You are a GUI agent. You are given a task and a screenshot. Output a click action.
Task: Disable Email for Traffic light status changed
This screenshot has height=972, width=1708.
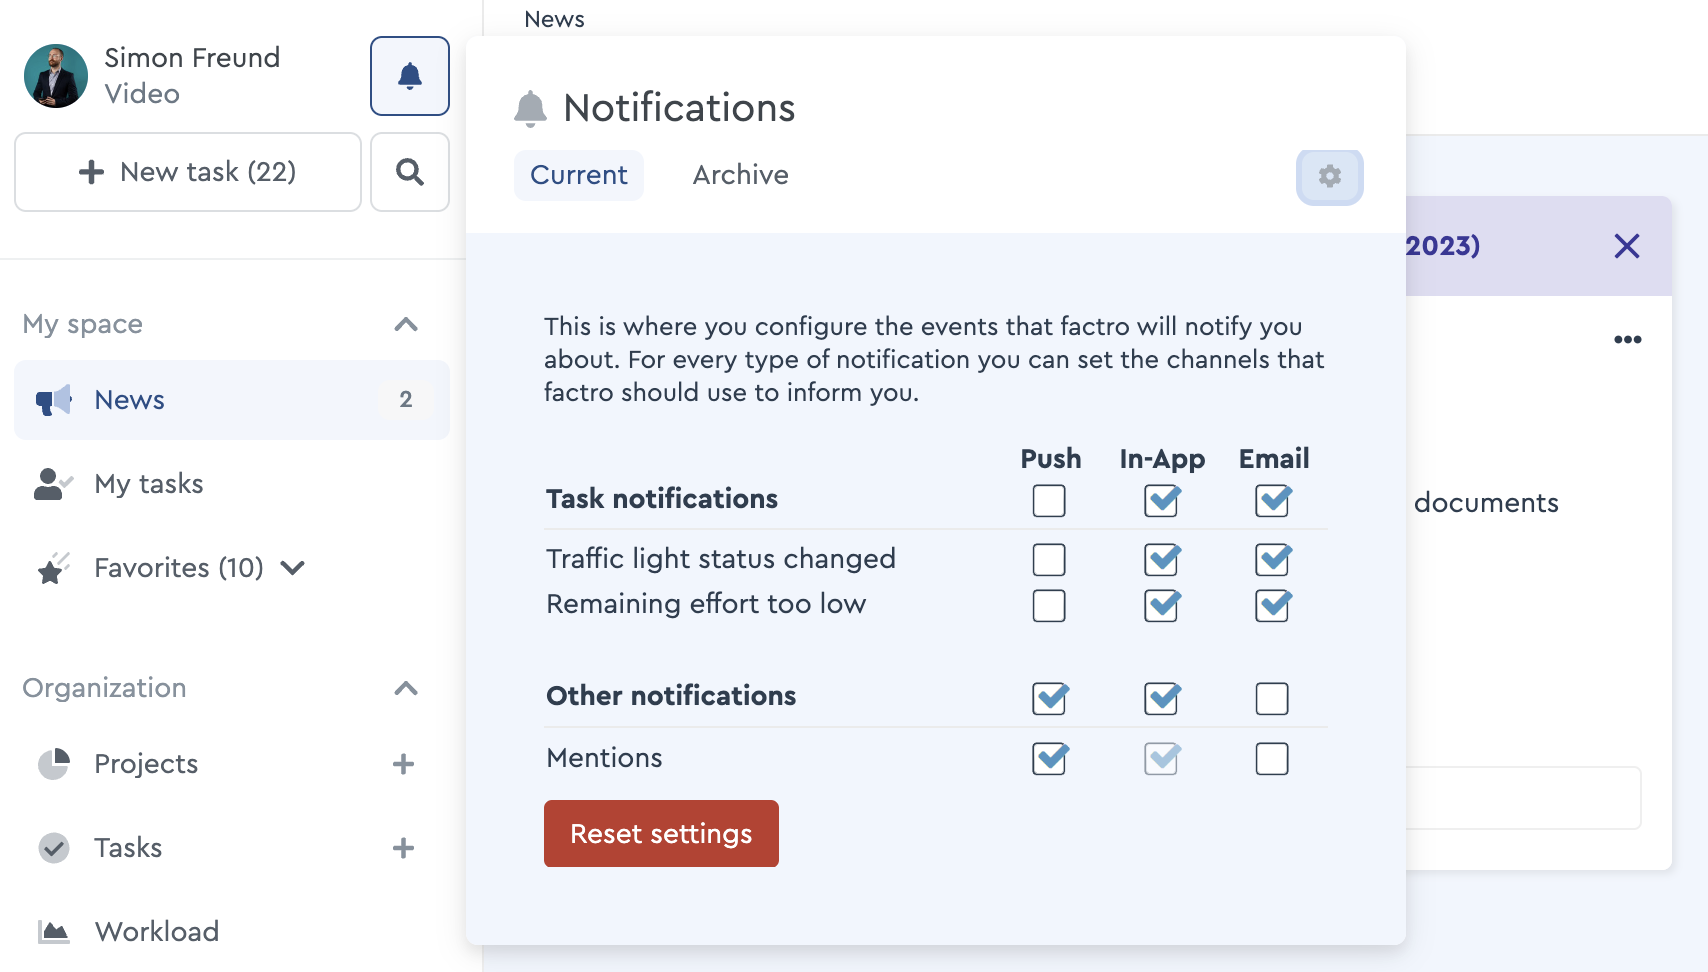(1271, 560)
